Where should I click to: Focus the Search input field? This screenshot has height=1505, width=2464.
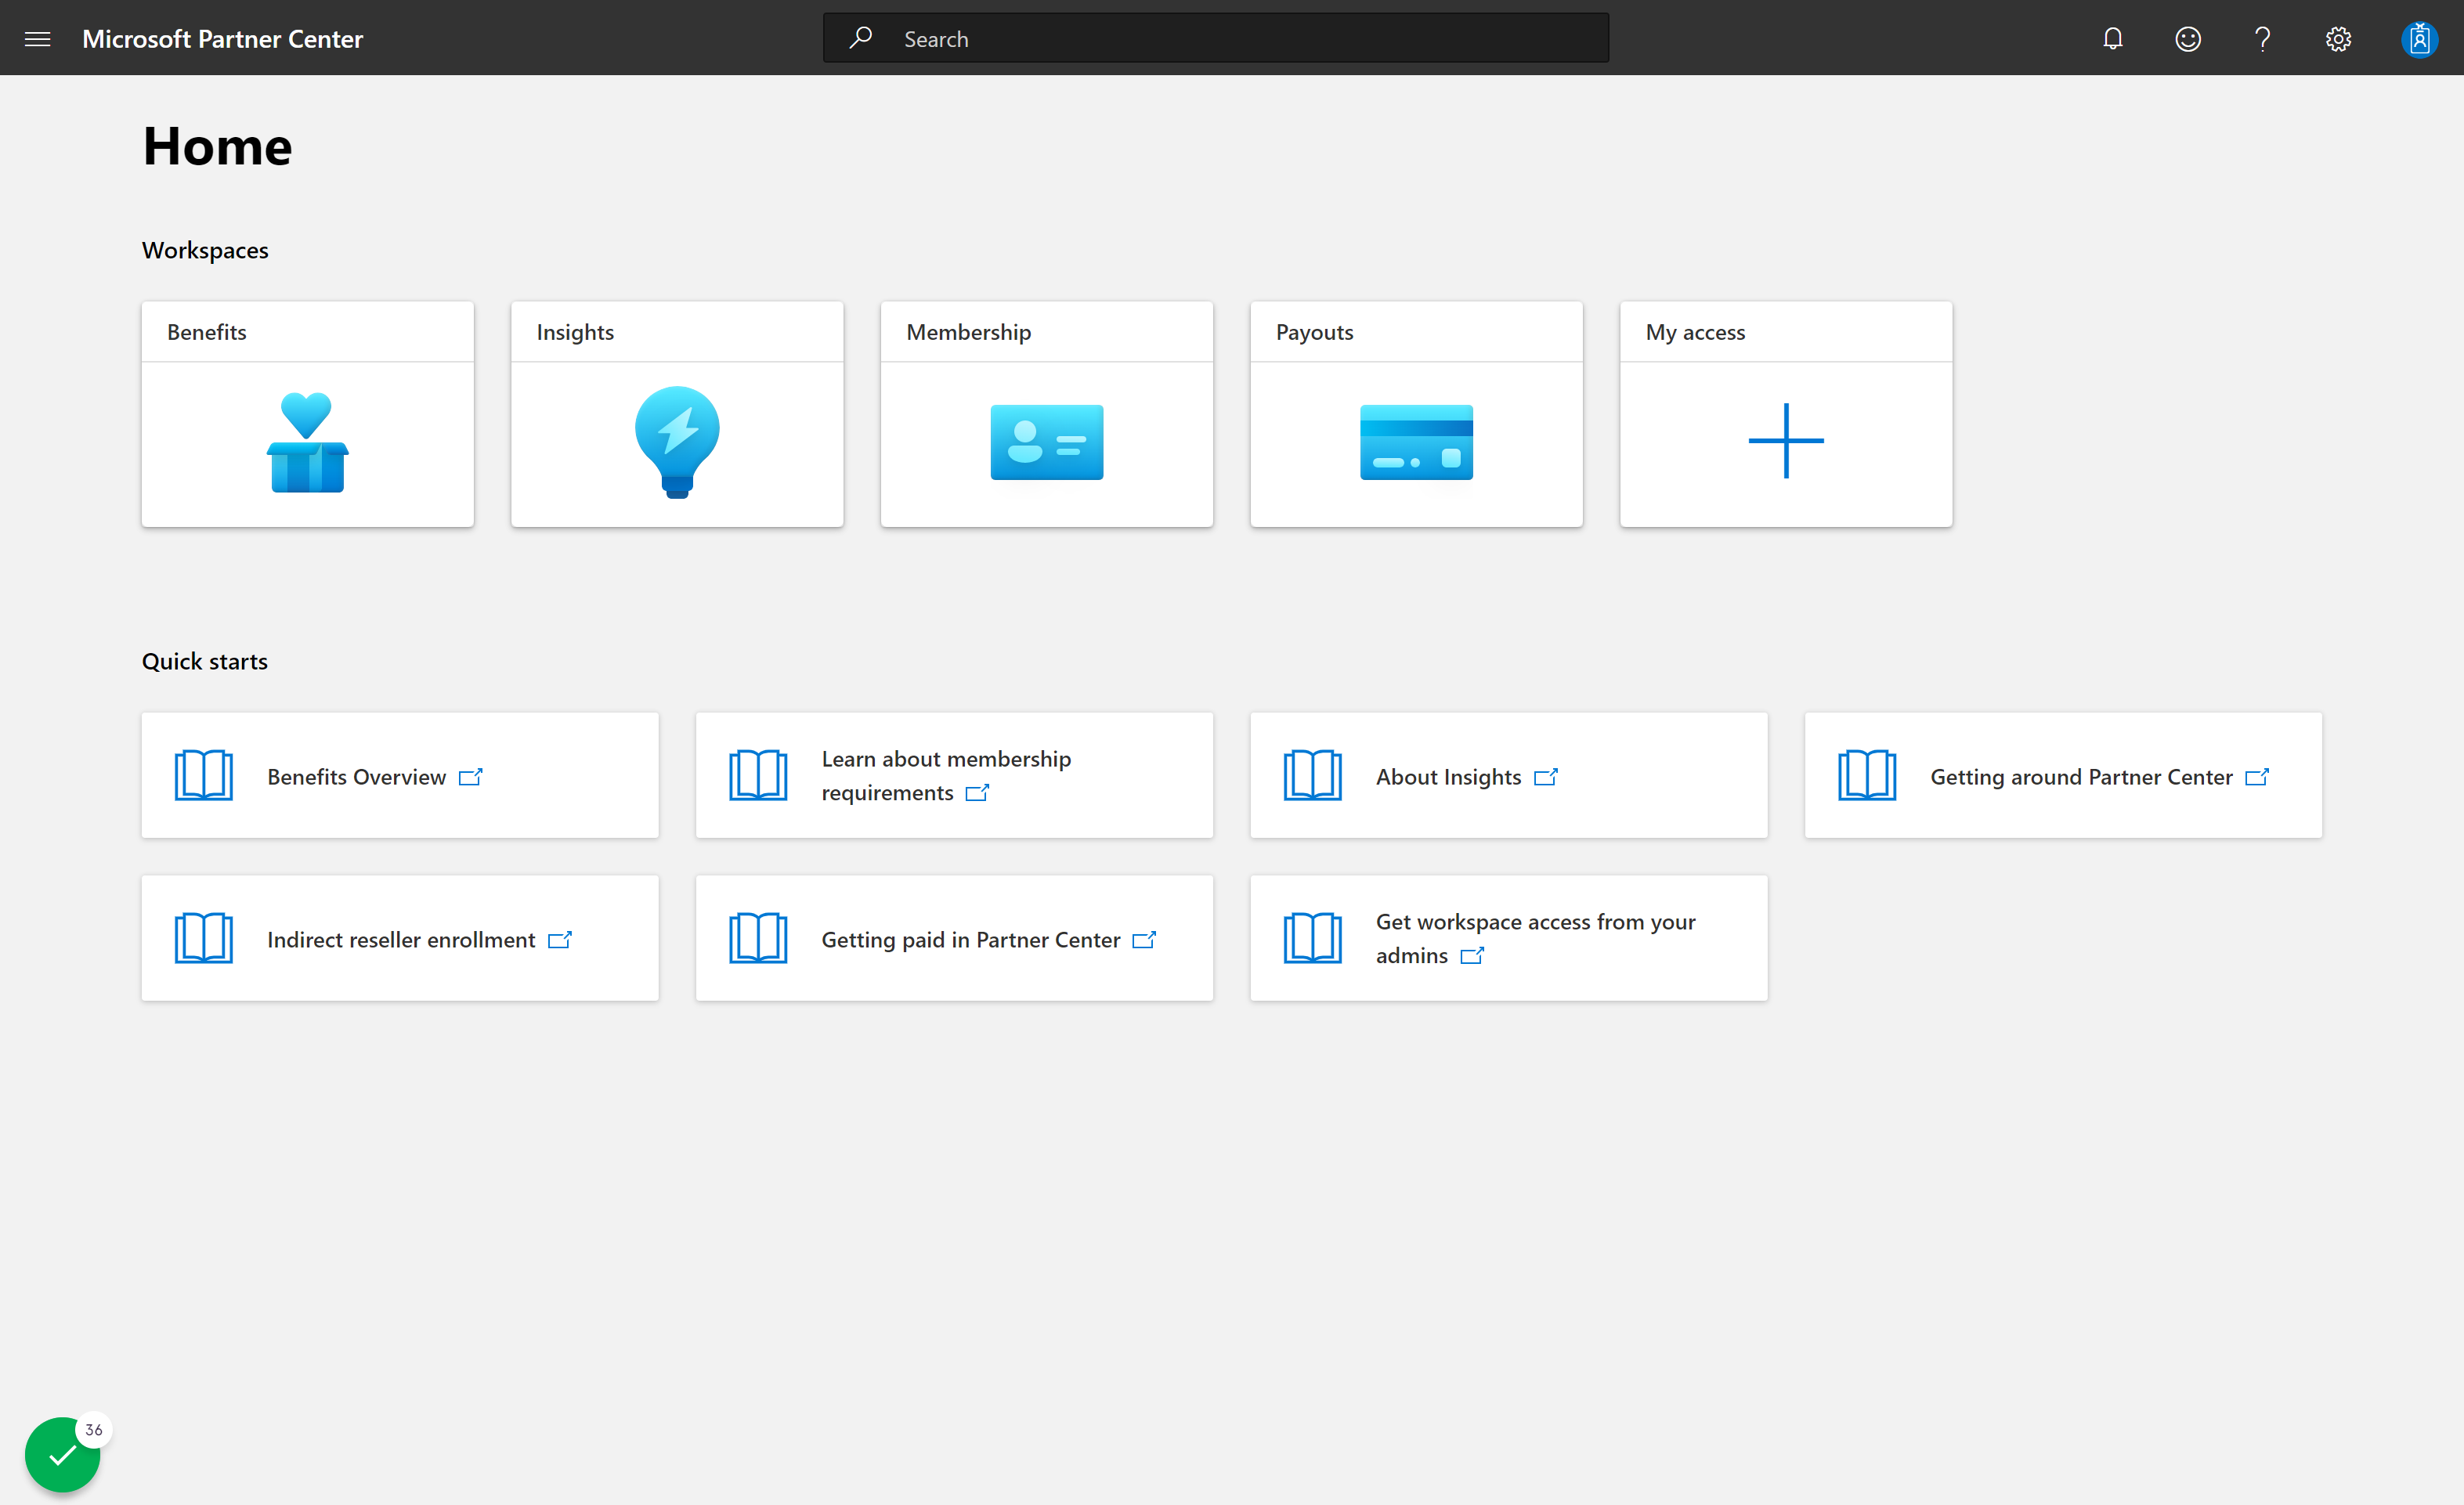(x=1215, y=38)
